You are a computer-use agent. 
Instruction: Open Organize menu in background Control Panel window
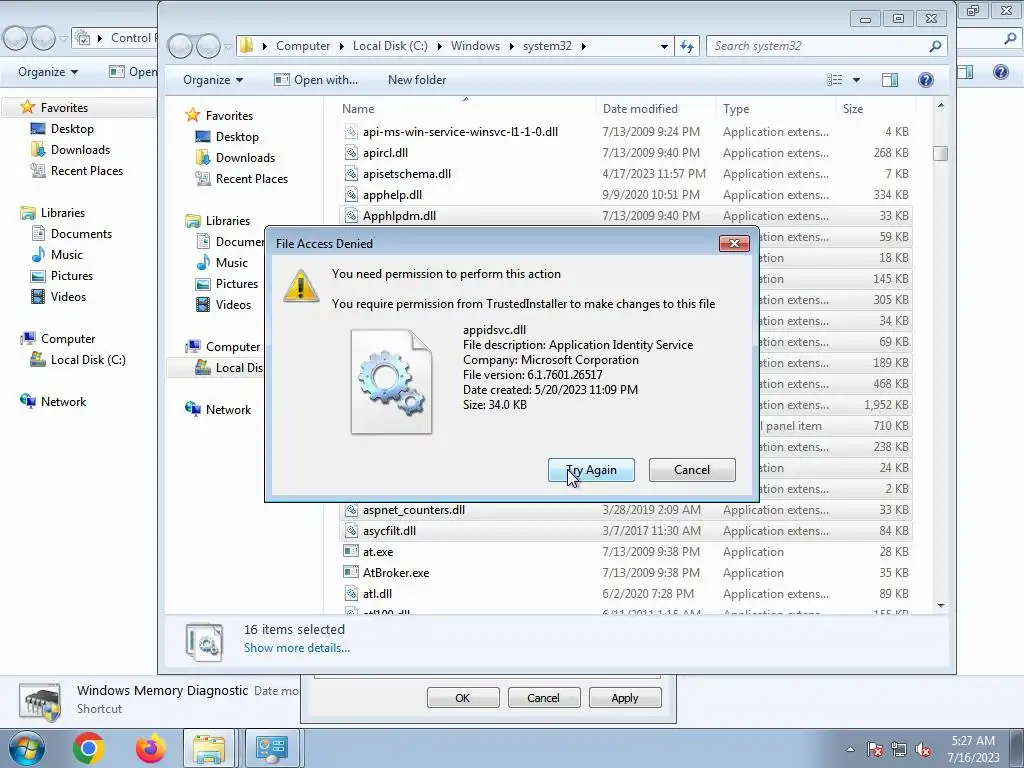[x=48, y=72]
